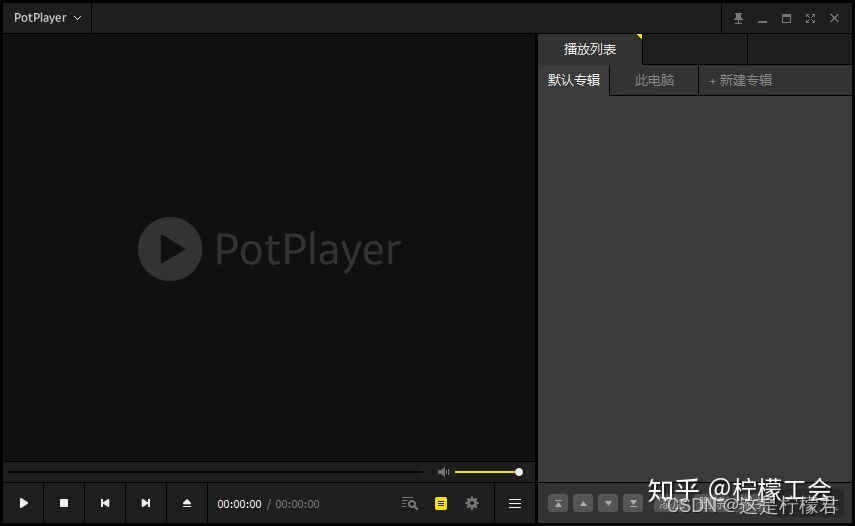The width and height of the screenshot is (855, 526).
Task: Click the PotPlayer logo play circle
Action: [x=170, y=249]
